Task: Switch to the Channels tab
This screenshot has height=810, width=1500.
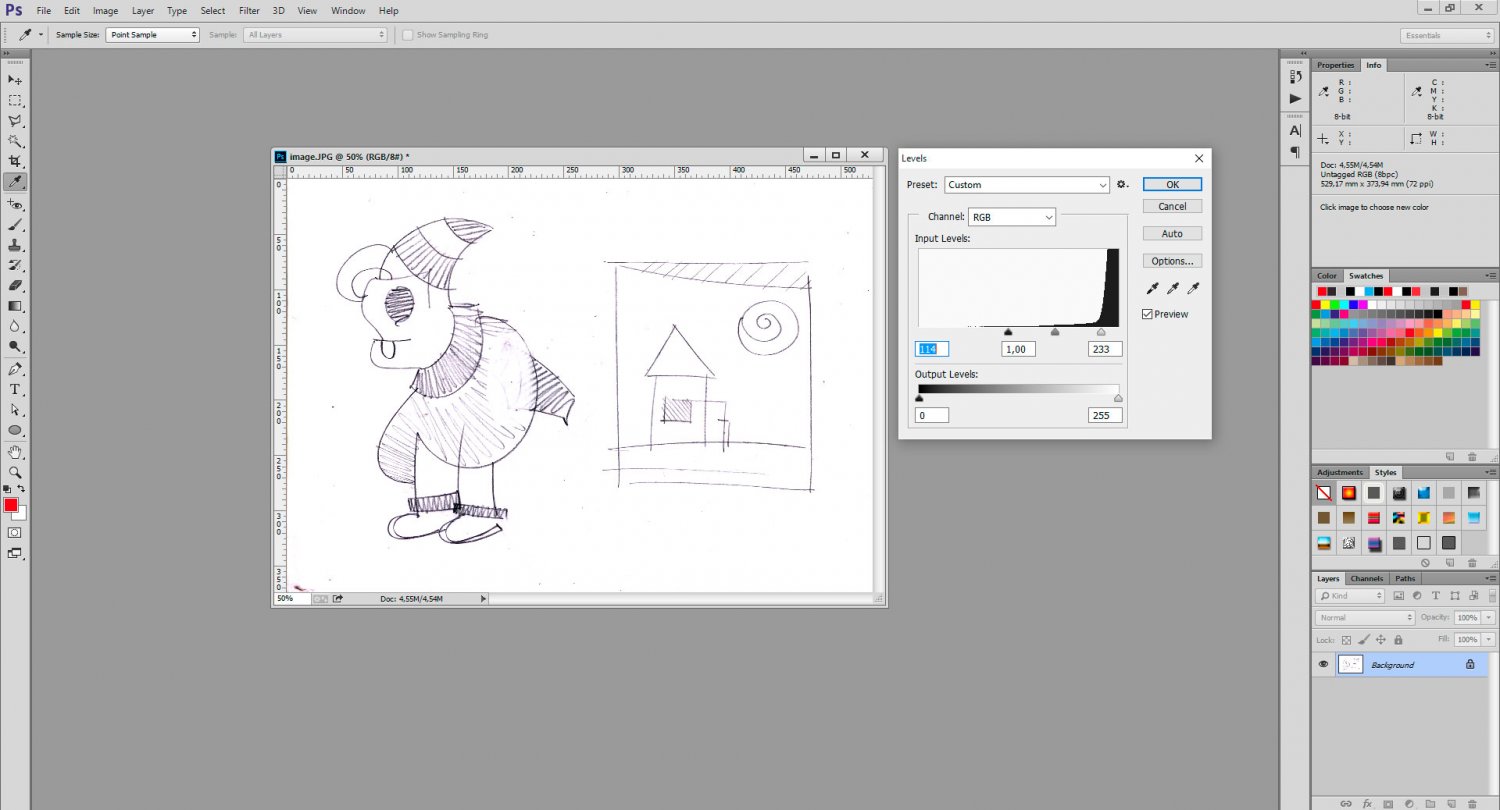Action: (1366, 578)
